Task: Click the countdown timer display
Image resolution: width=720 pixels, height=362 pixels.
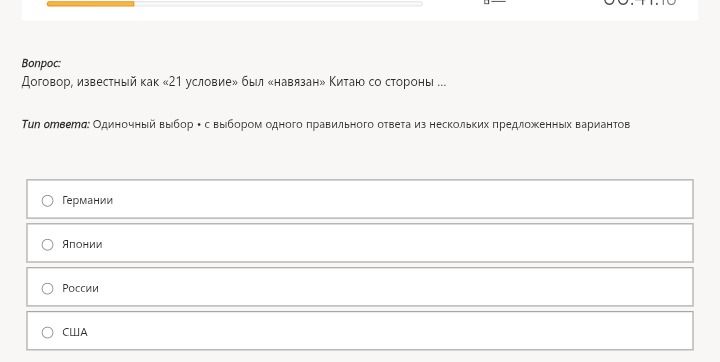Action: (x=640, y=2)
